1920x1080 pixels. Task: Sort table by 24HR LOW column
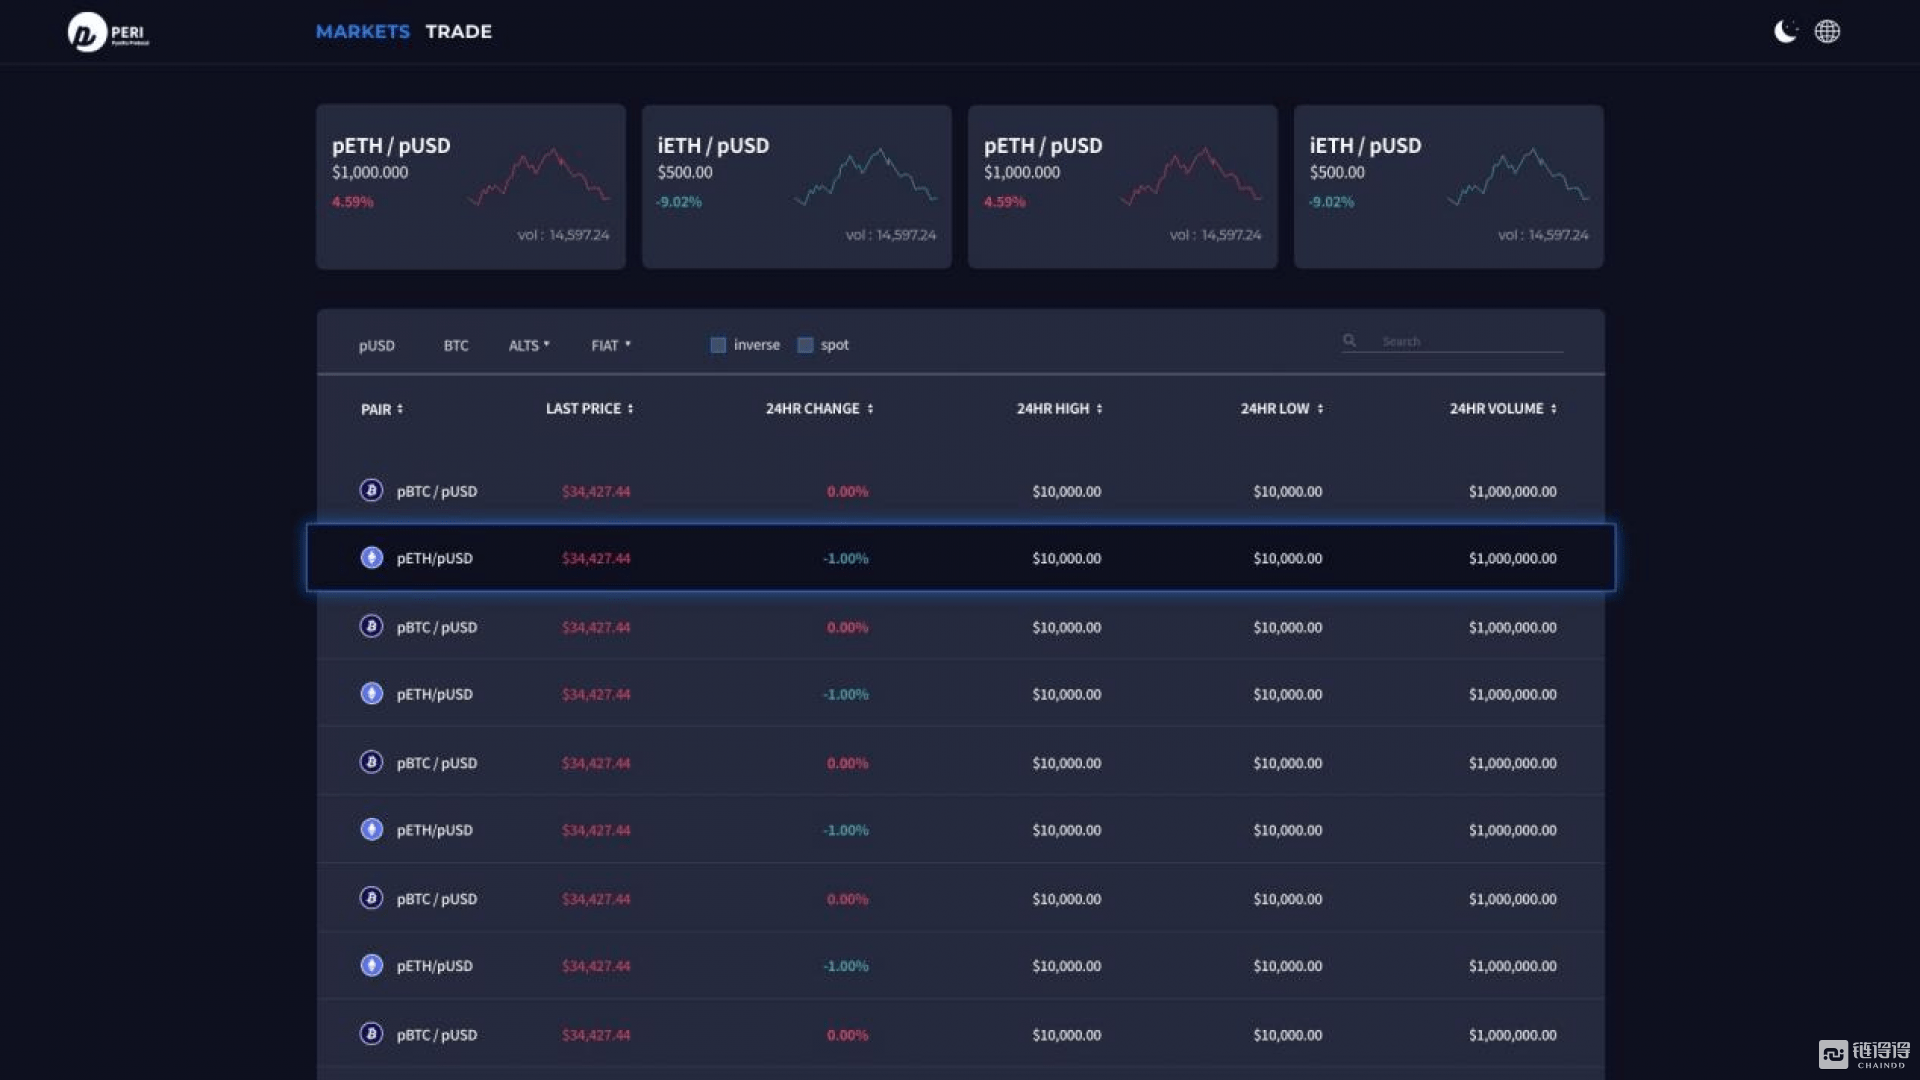pos(1282,408)
